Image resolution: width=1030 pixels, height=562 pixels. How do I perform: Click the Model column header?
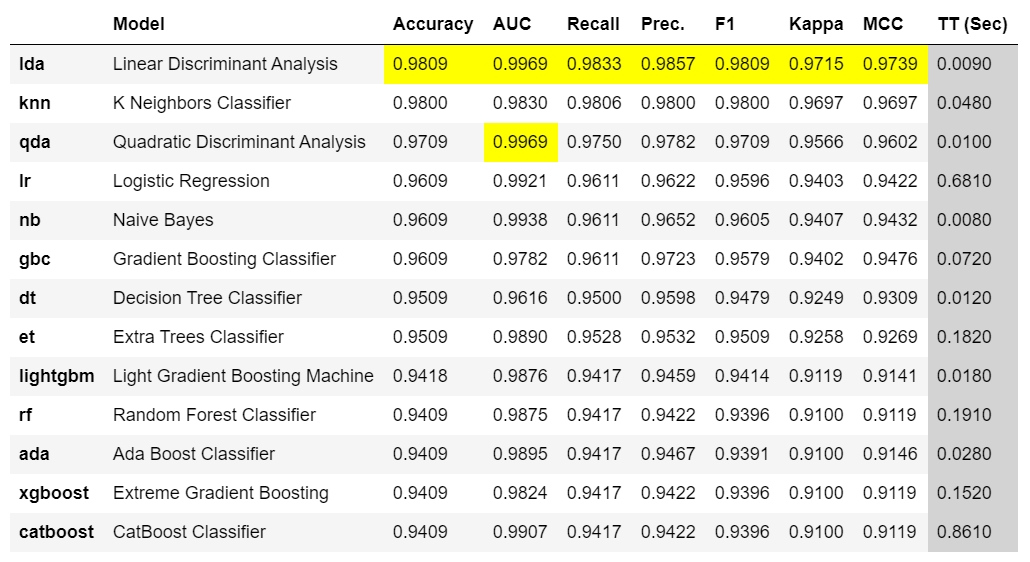point(139,24)
